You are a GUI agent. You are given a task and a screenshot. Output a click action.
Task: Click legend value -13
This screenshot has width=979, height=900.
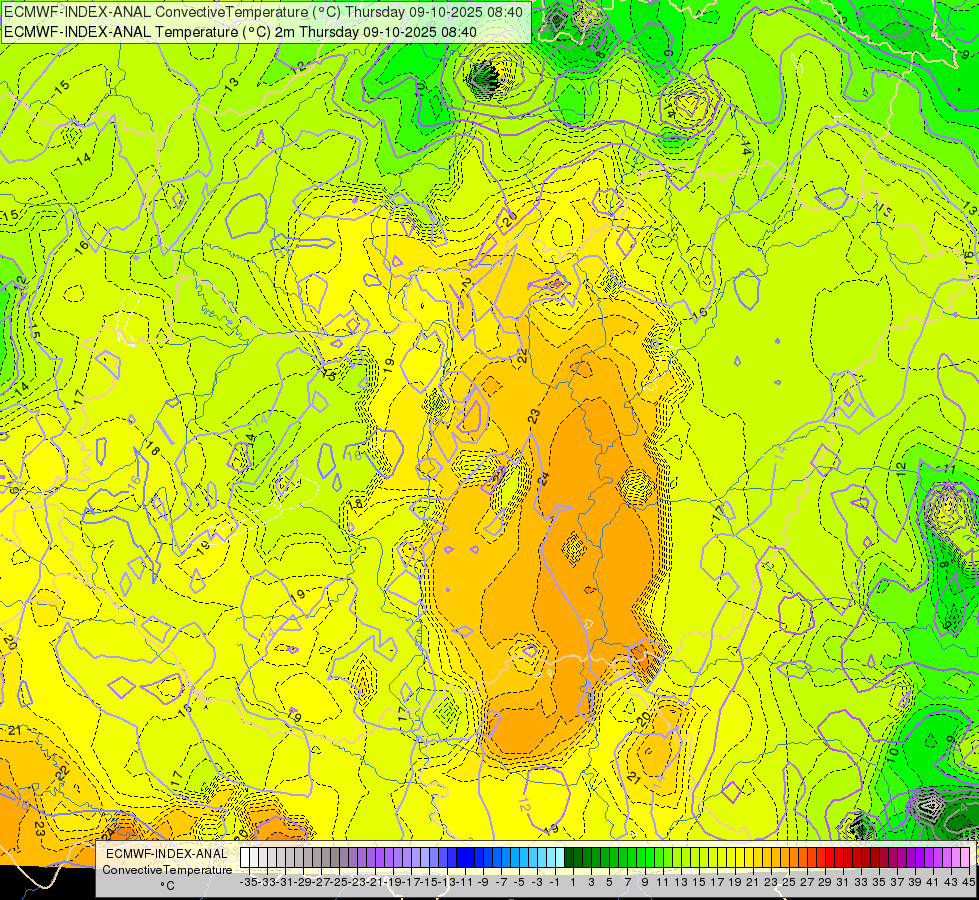coord(448,883)
